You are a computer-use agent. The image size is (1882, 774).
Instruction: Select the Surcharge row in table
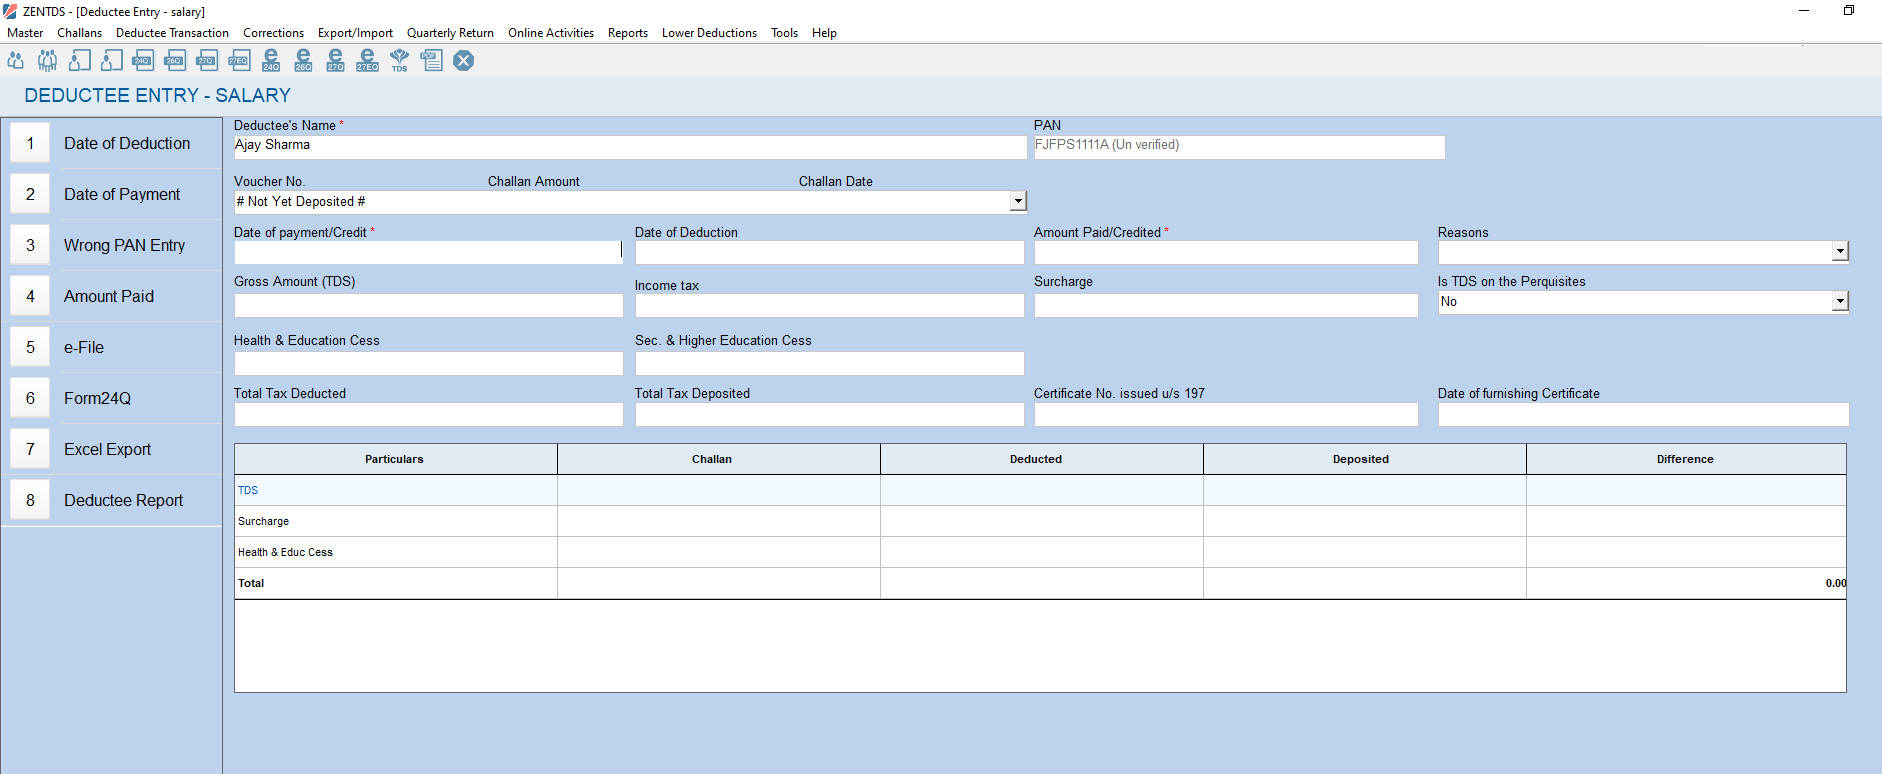click(x=1040, y=521)
